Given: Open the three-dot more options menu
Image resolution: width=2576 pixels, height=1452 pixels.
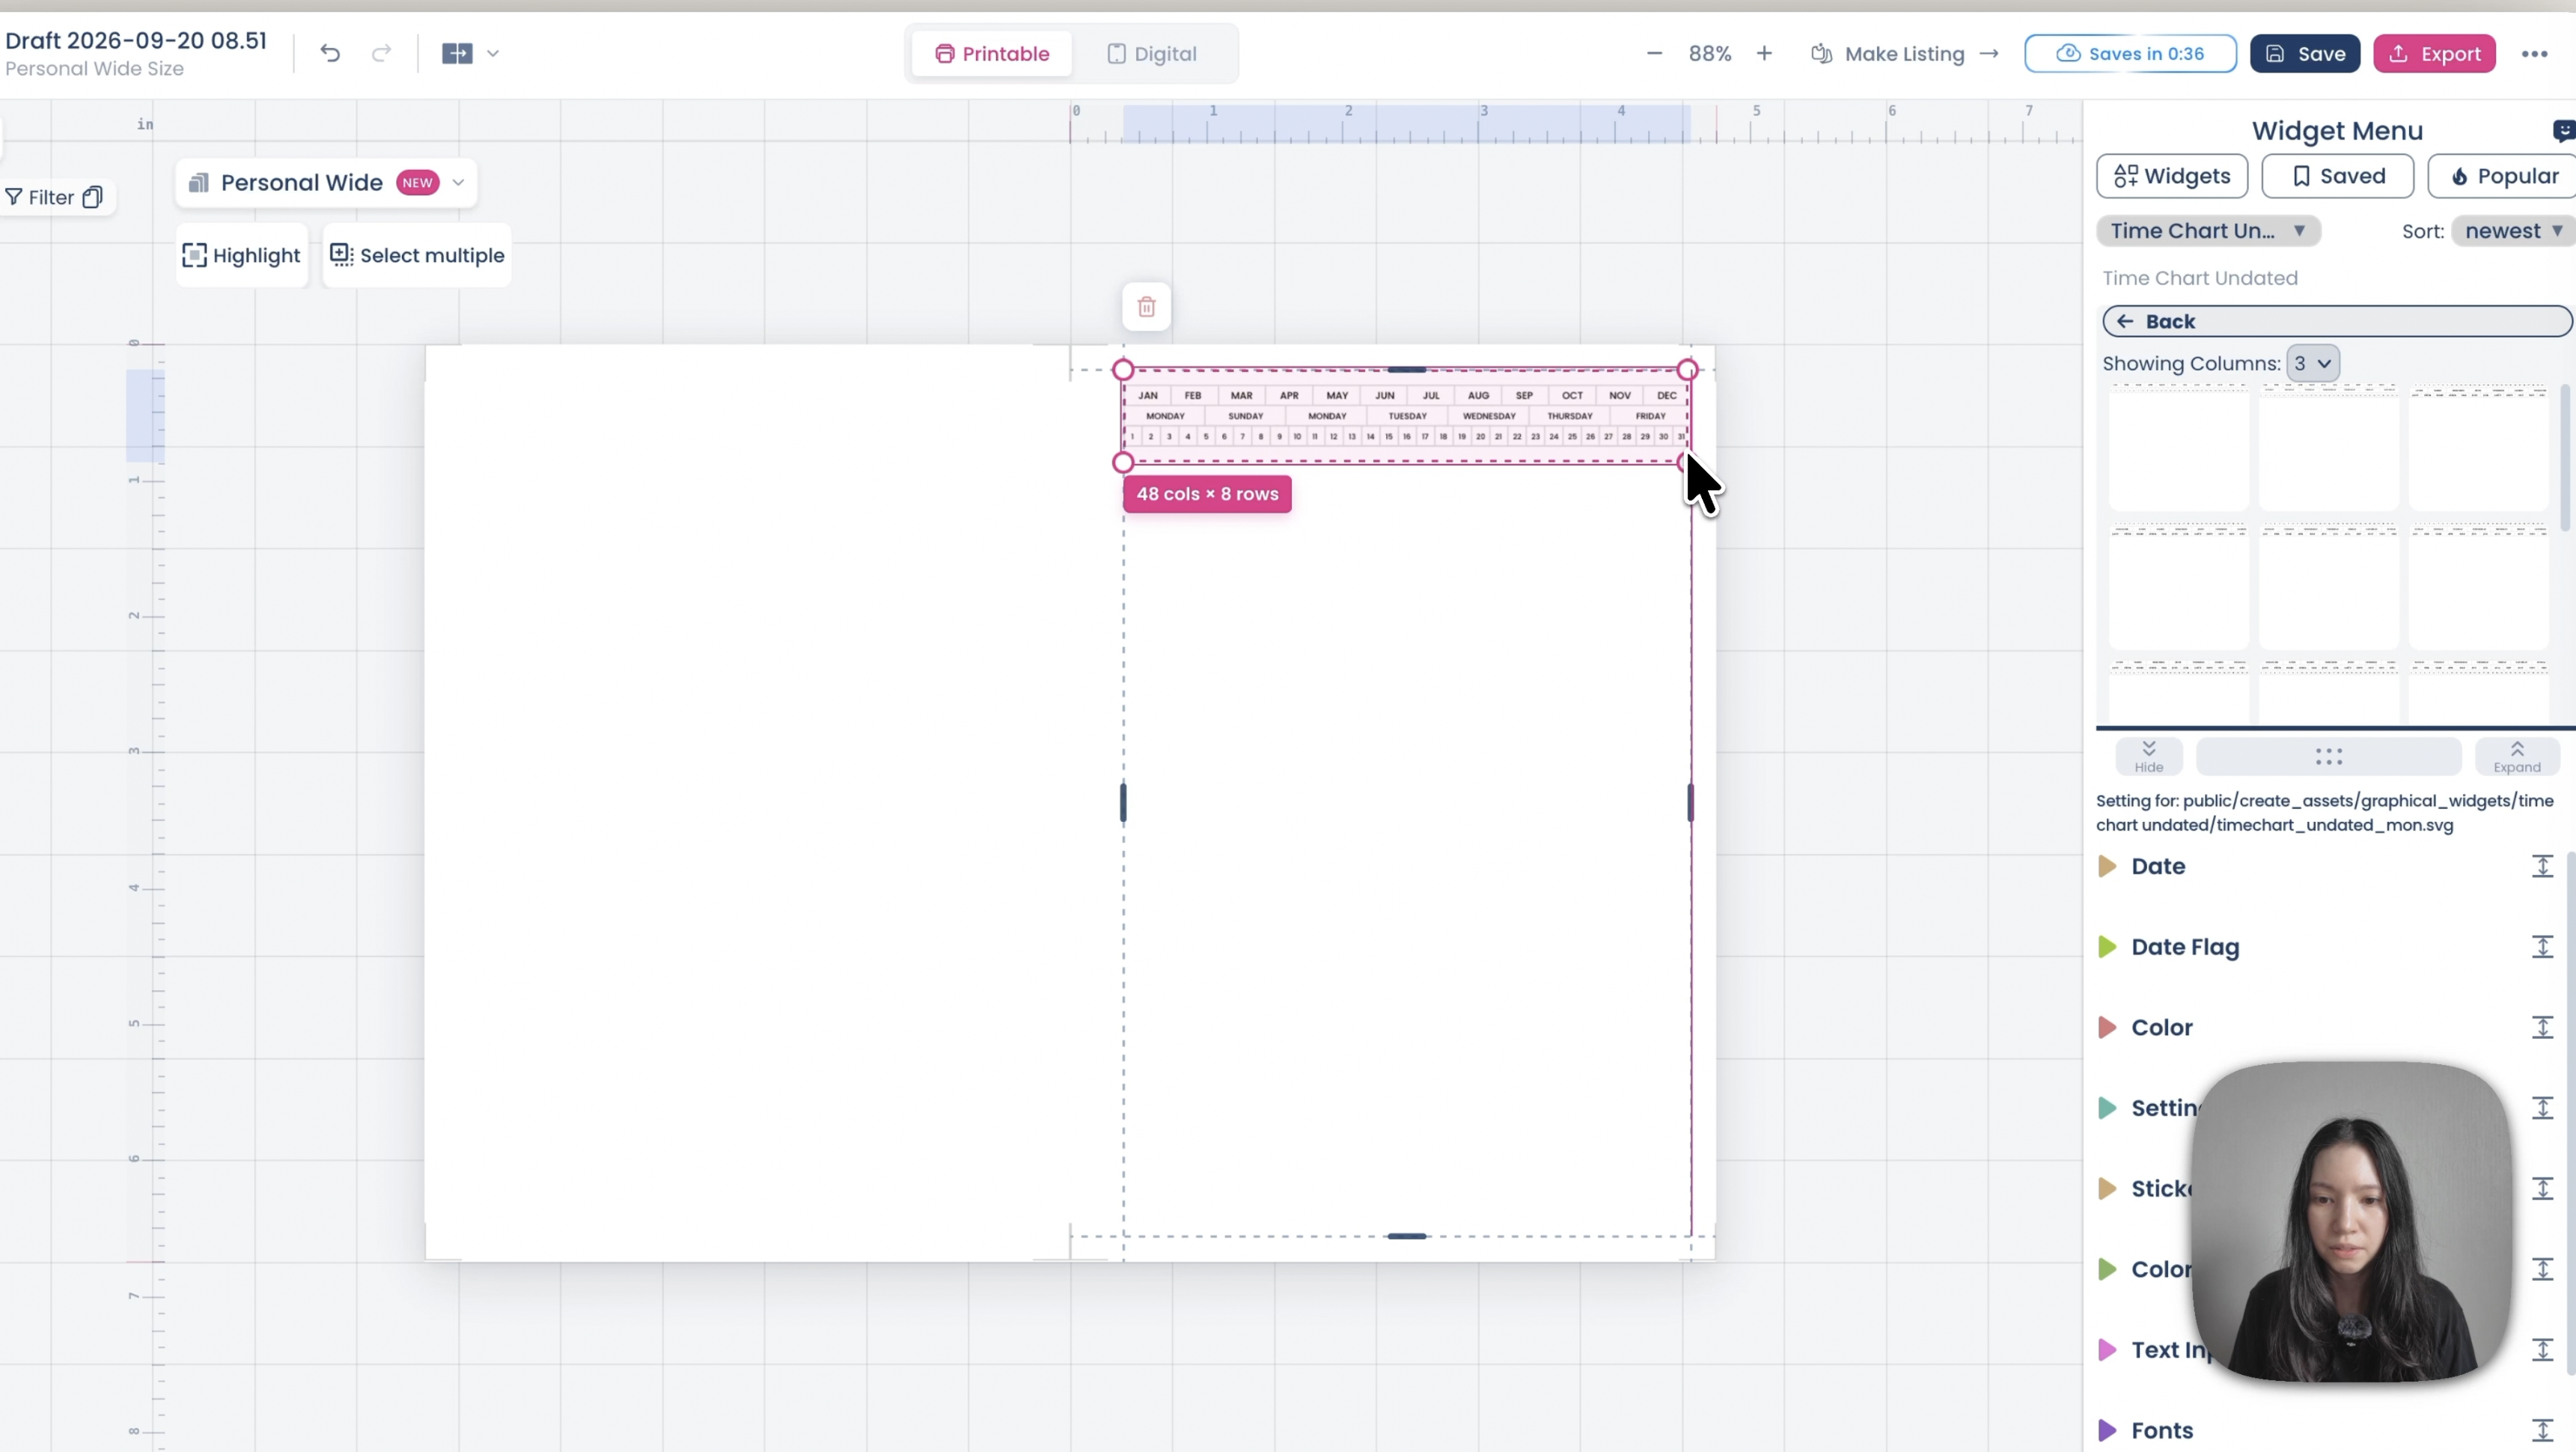Looking at the screenshot, I should [2534, 54].
